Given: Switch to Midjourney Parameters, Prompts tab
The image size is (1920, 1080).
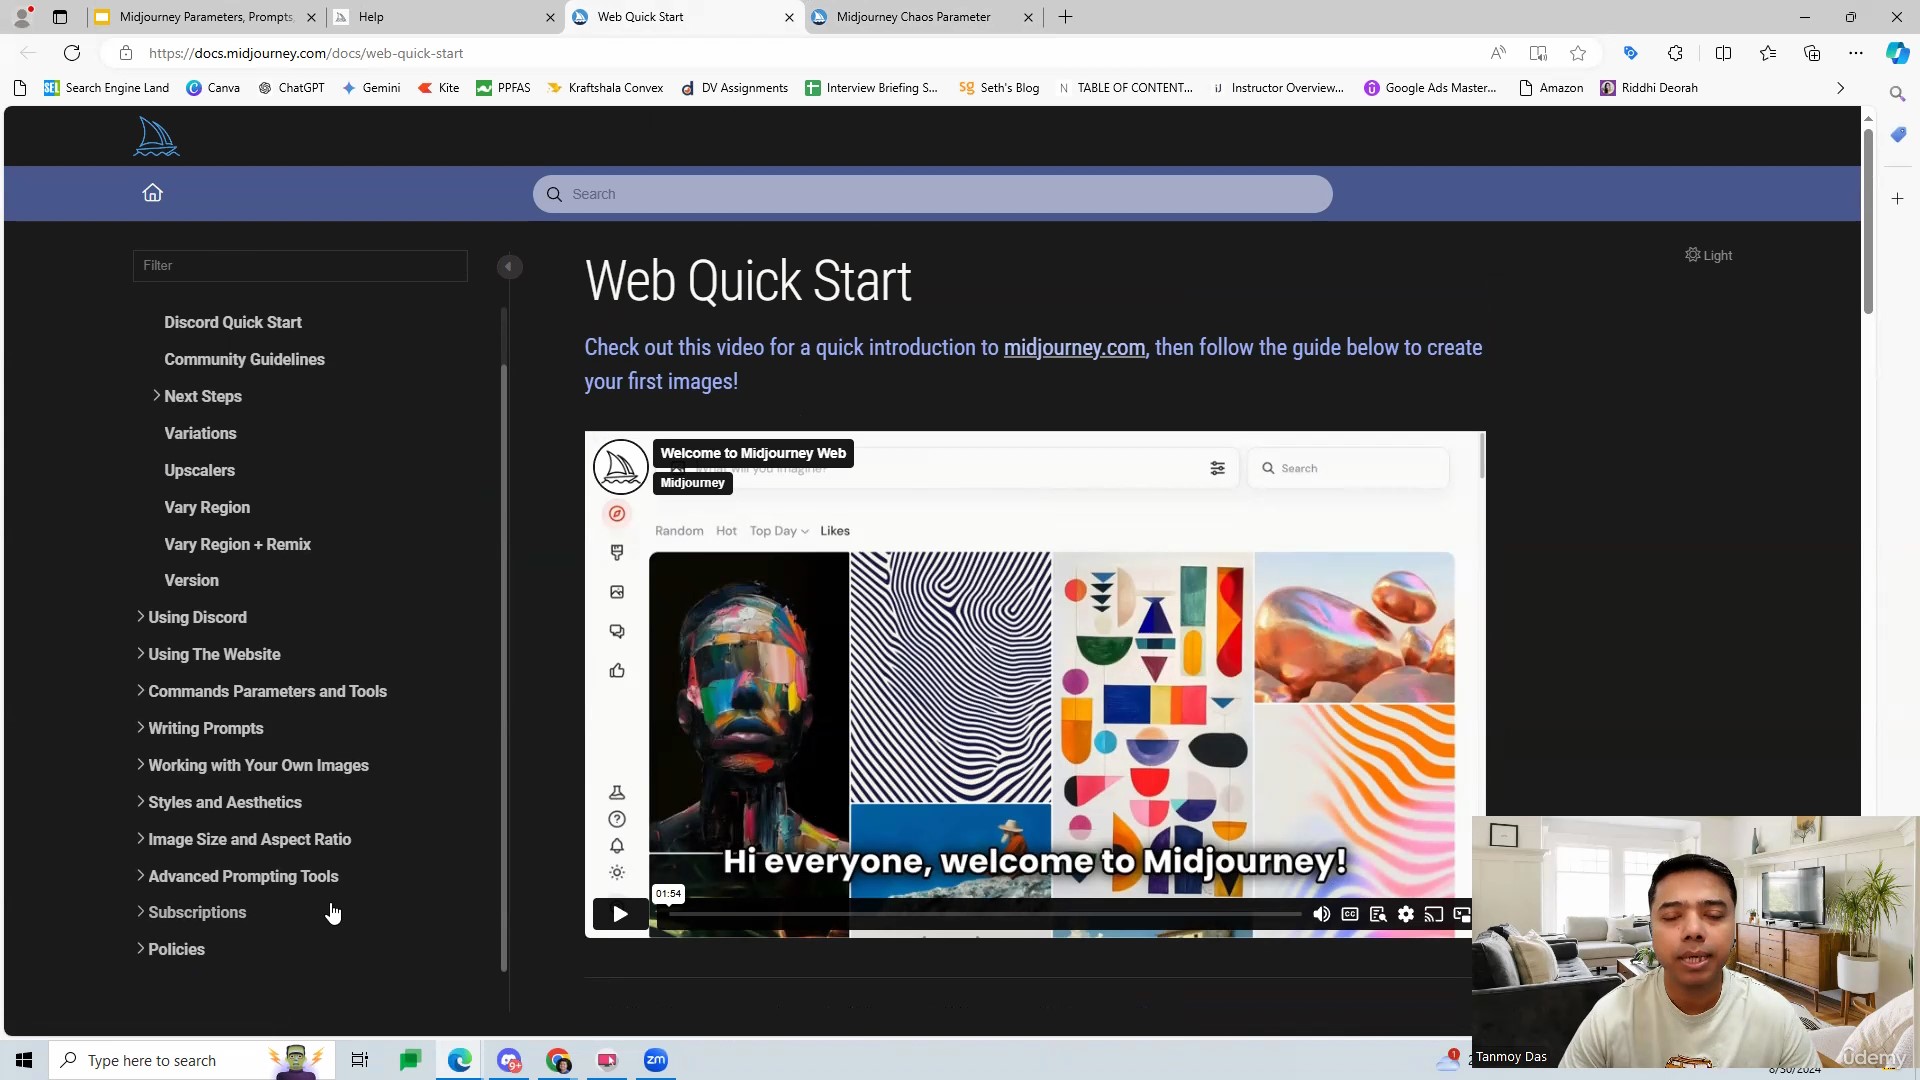Looking at the screenshot, I should (206, 17).
